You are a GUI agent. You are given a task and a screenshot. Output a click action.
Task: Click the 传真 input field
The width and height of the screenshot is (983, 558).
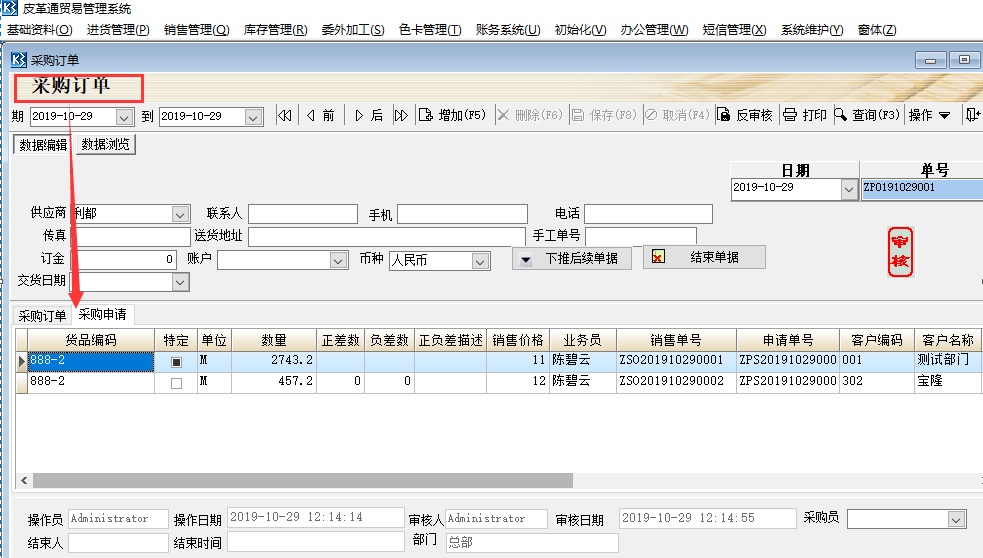tap(132, 236)
